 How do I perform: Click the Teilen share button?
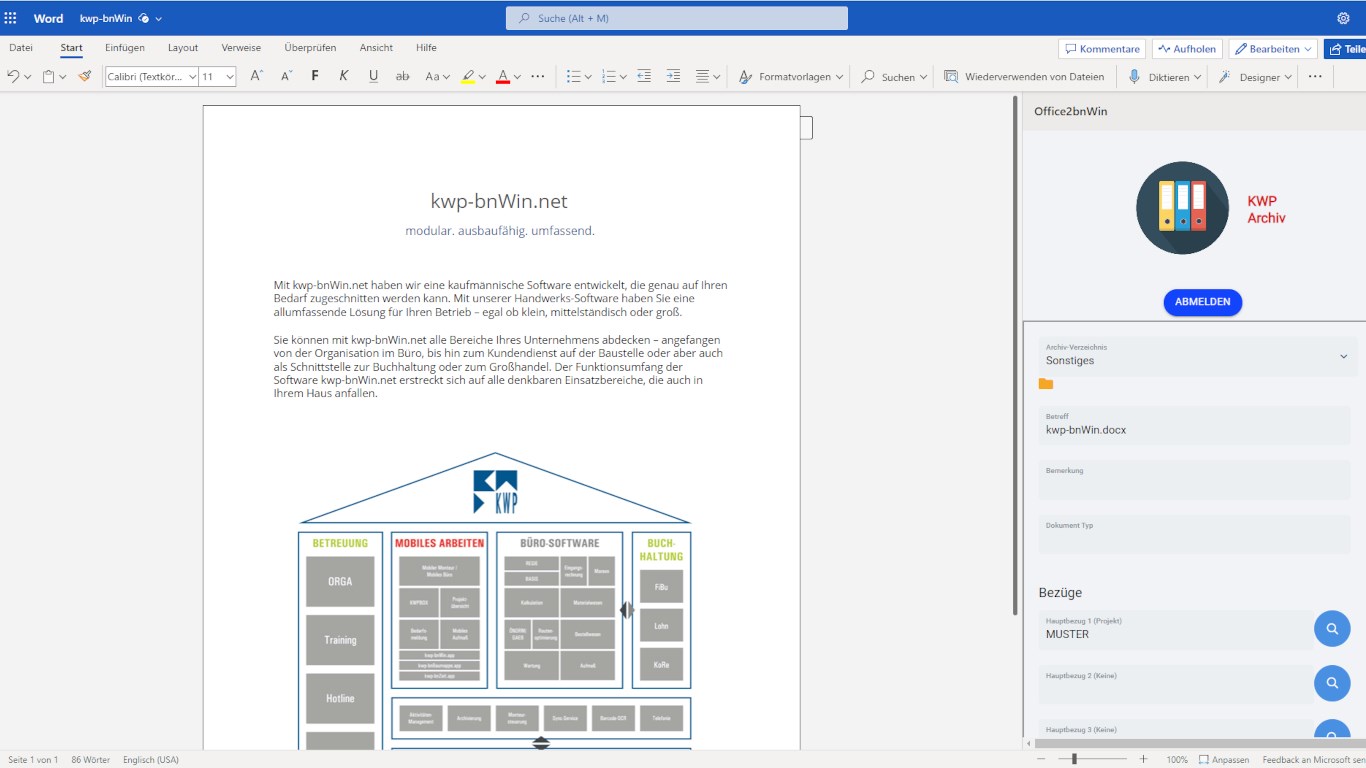click(1345, 49)
